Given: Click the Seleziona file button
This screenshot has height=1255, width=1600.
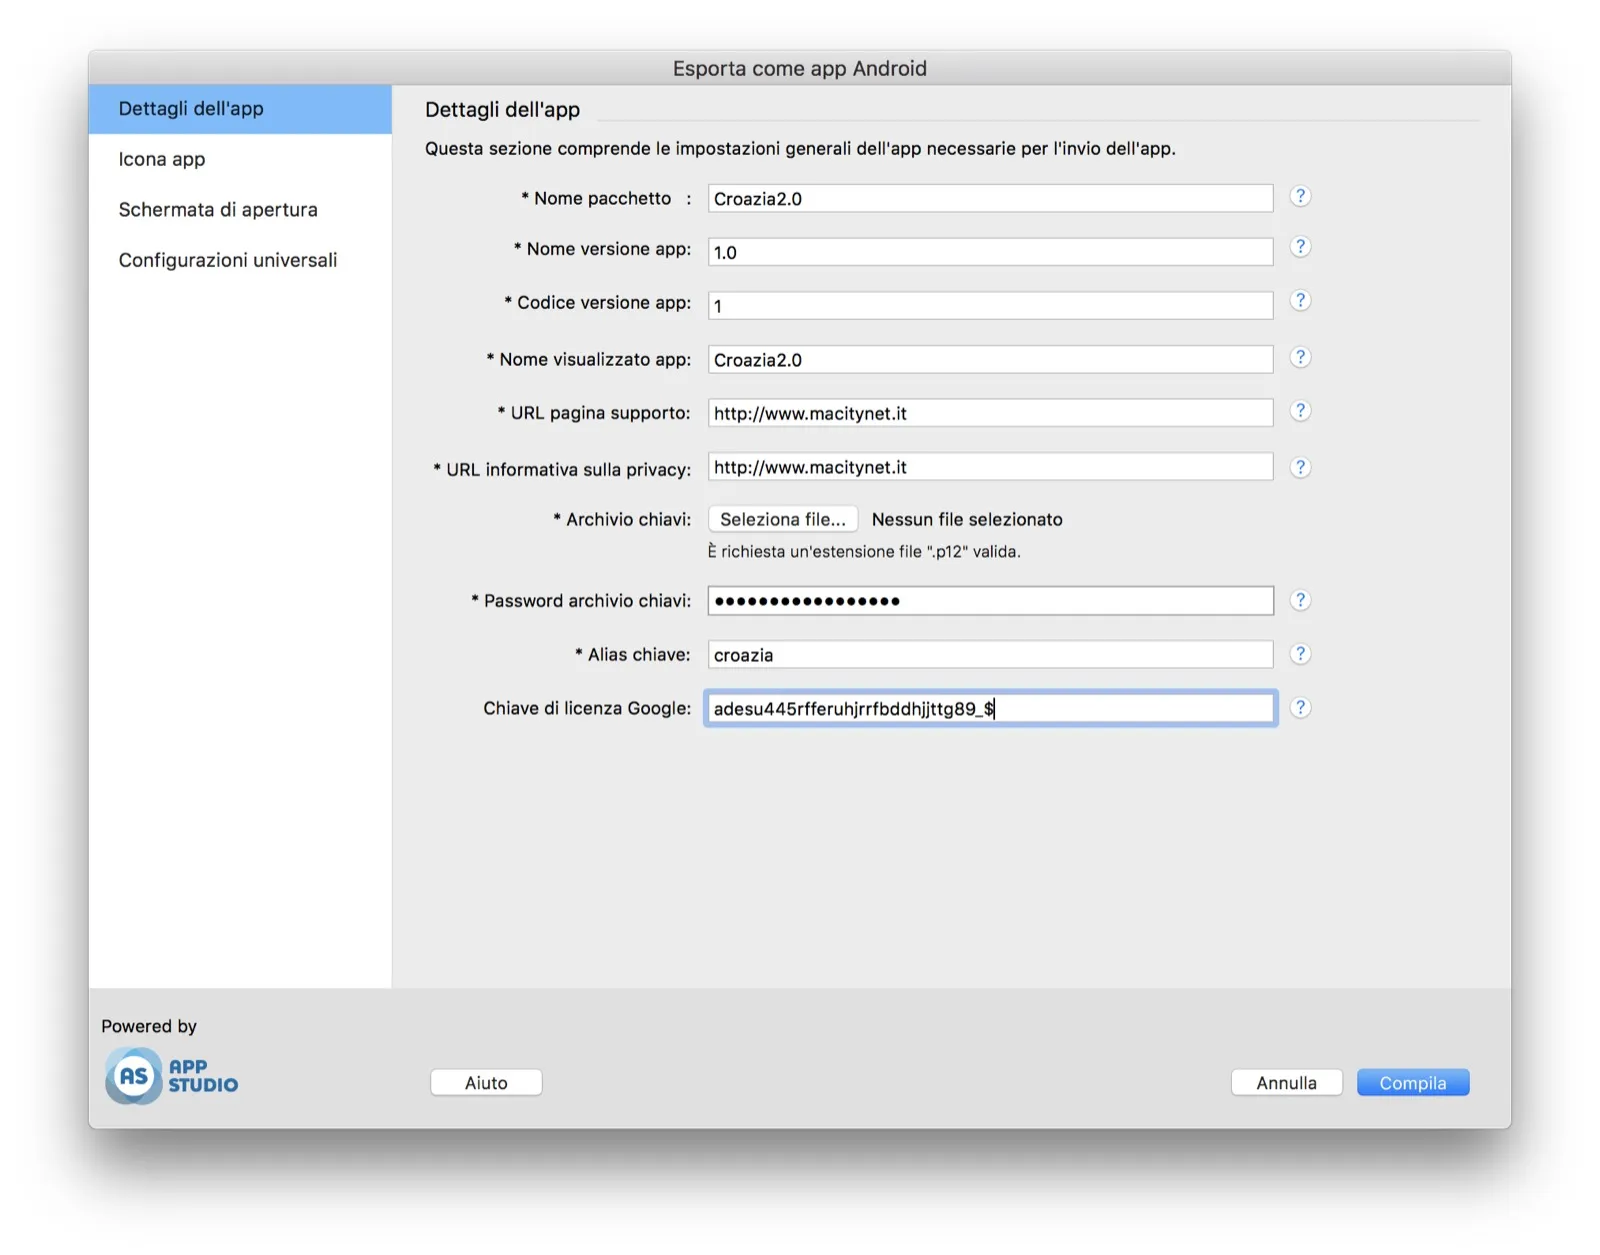Looking at the screenshot, I should 782,519.
